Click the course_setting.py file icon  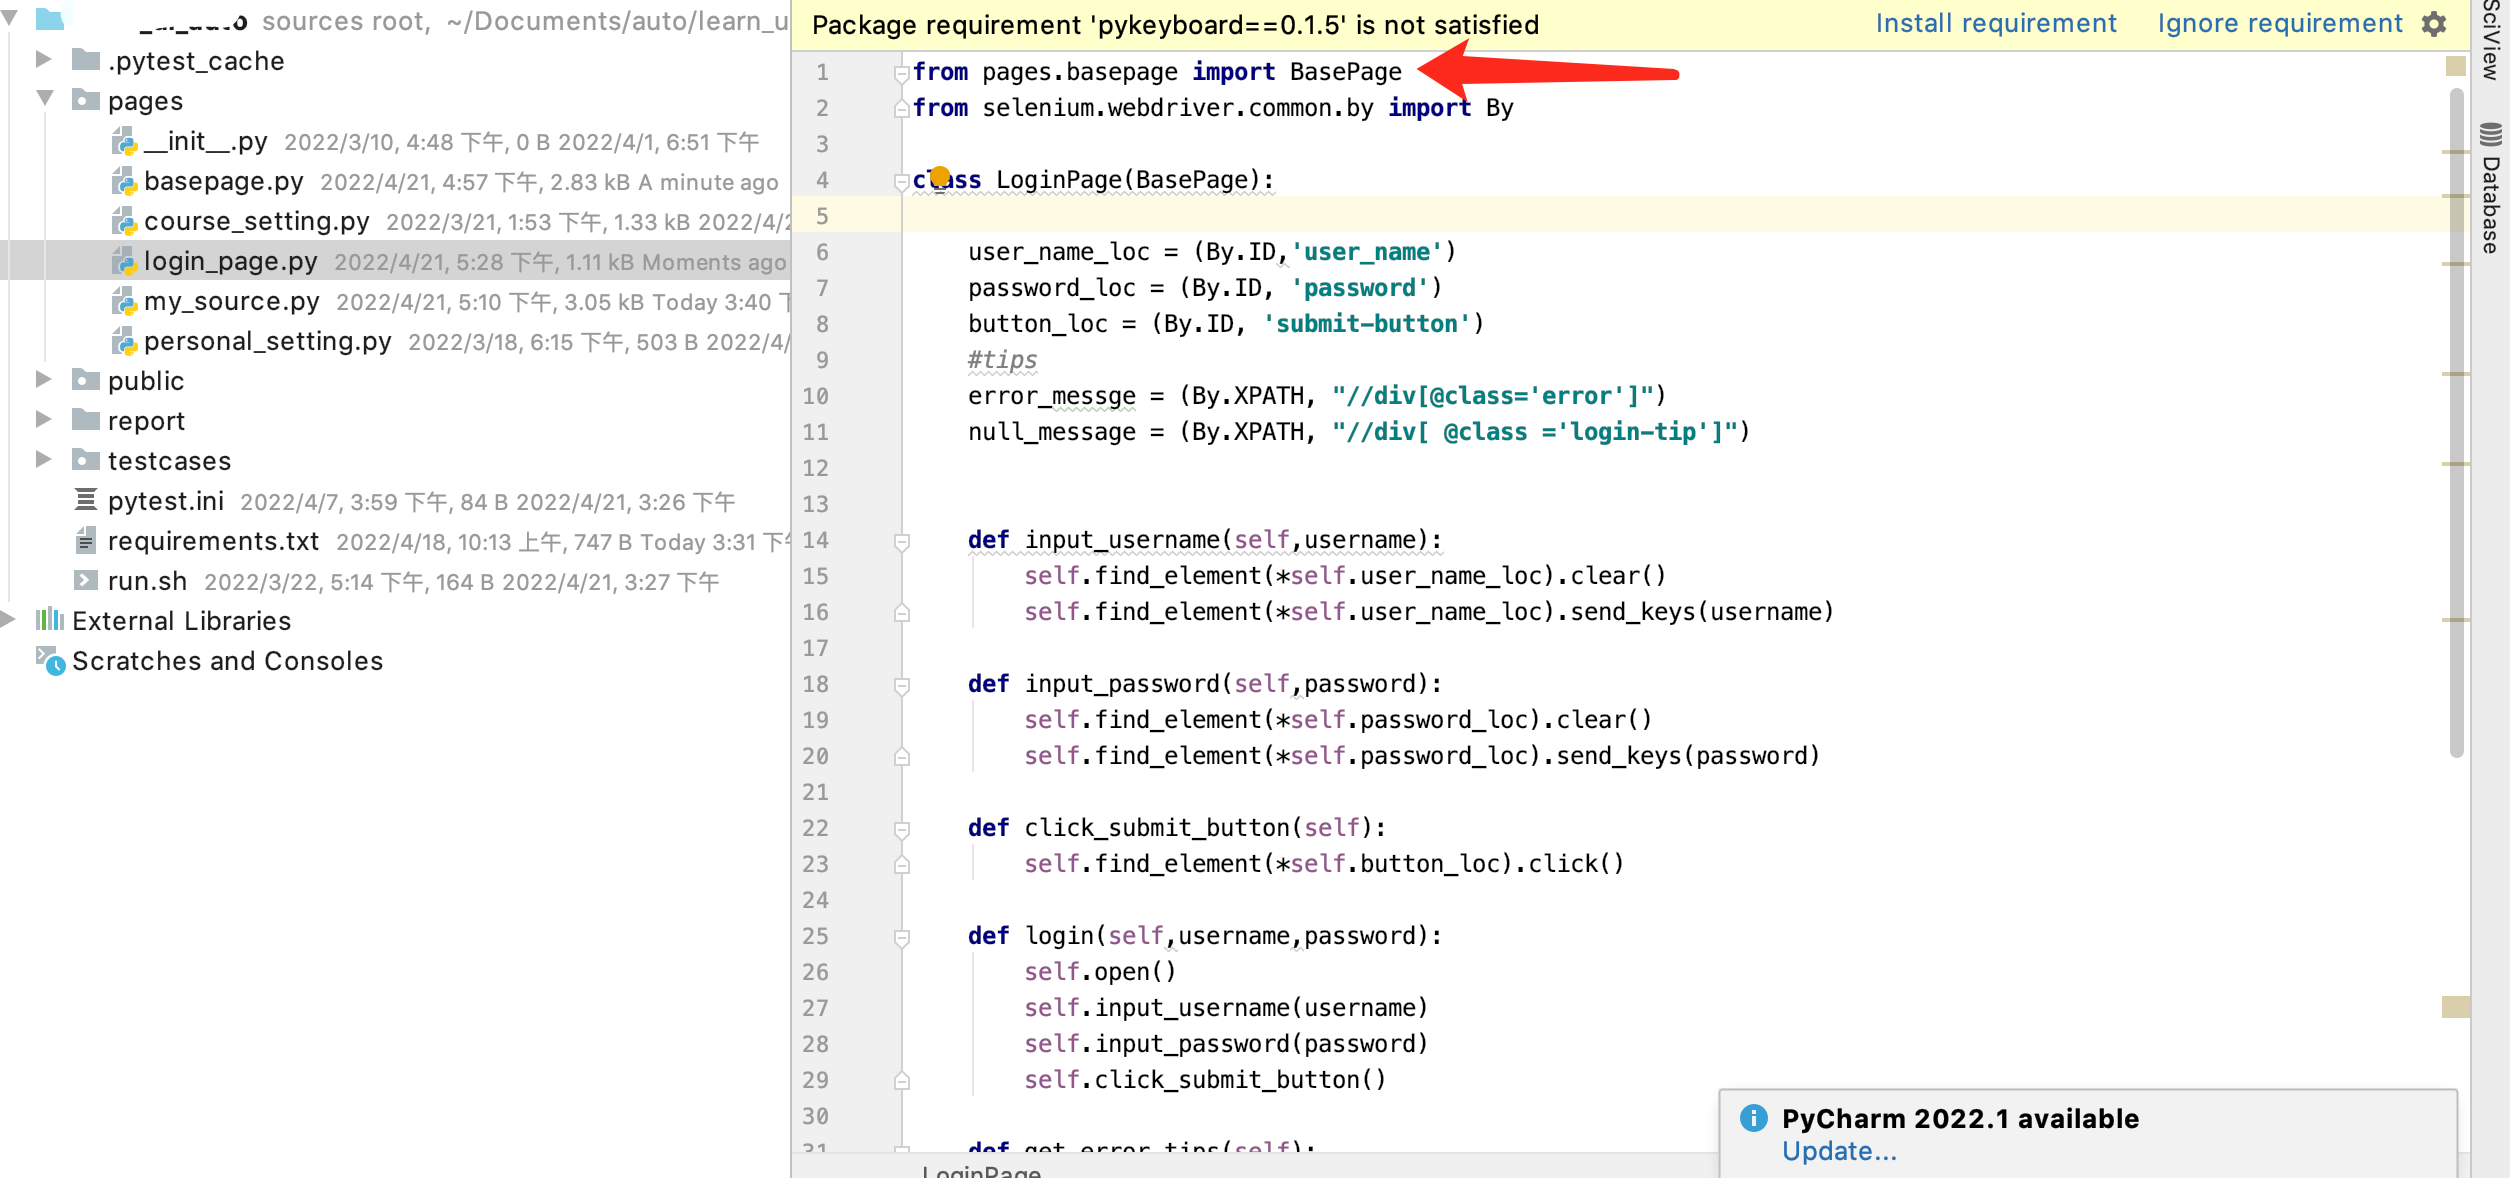pos(124,222)
